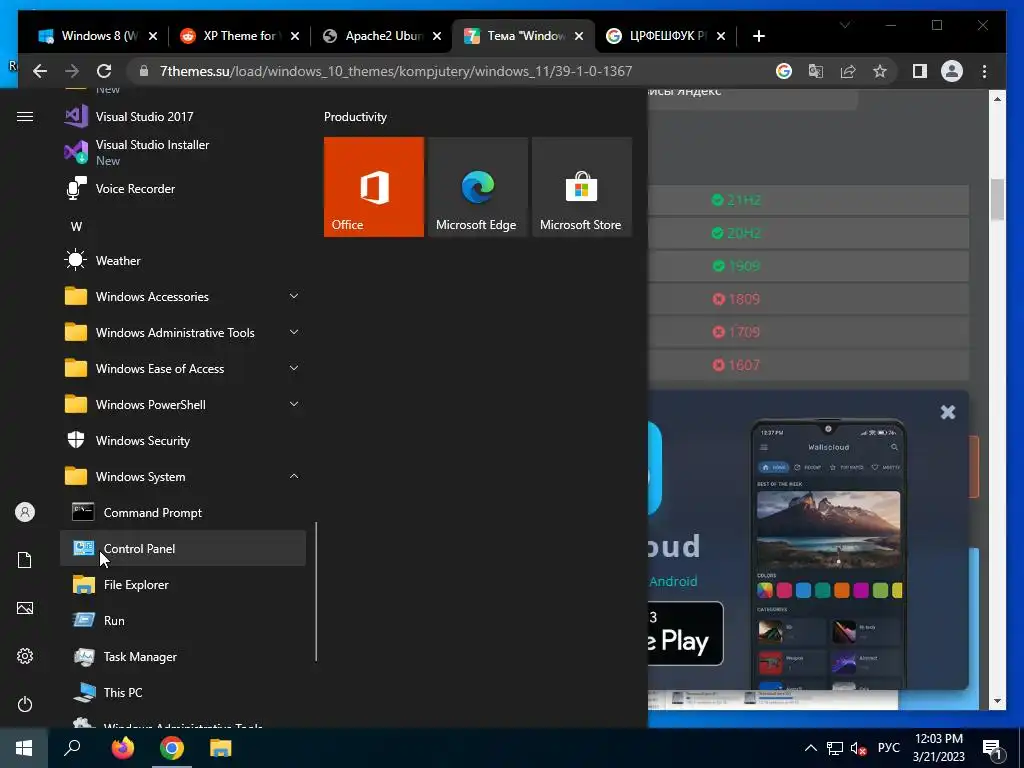Expand the Start menu hamburger button
1024x768 pixels.
tap(25, 117)
